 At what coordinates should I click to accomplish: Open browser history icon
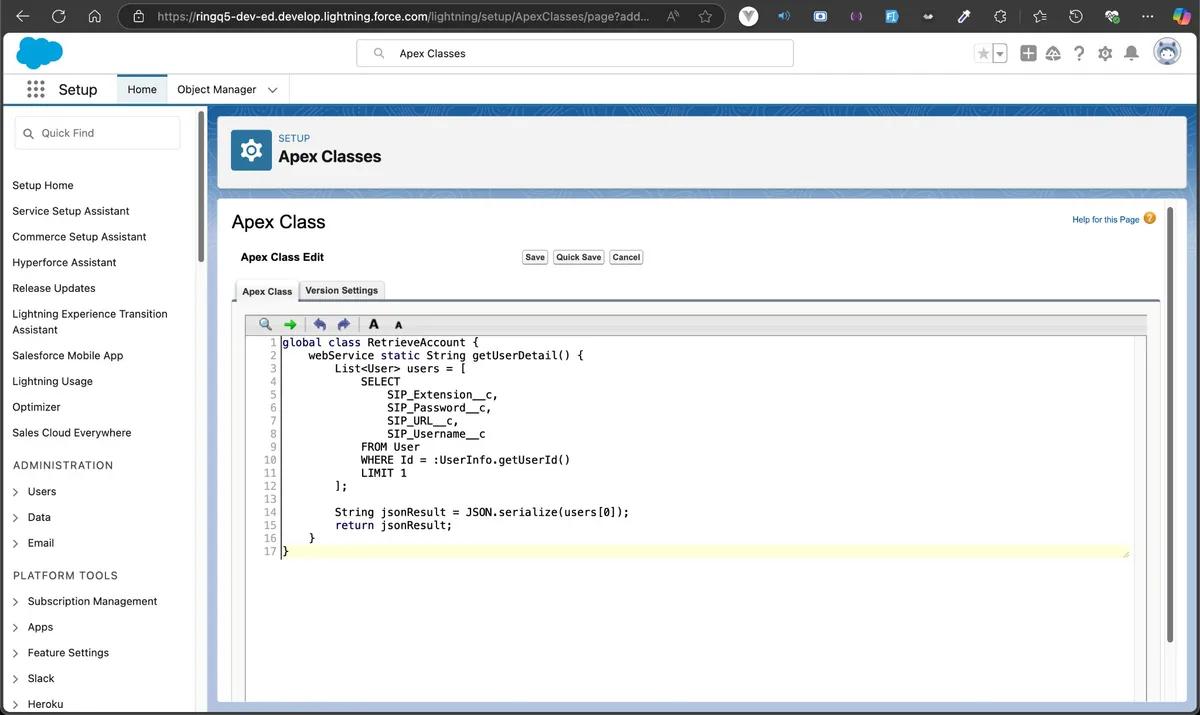pos(1075,16)
